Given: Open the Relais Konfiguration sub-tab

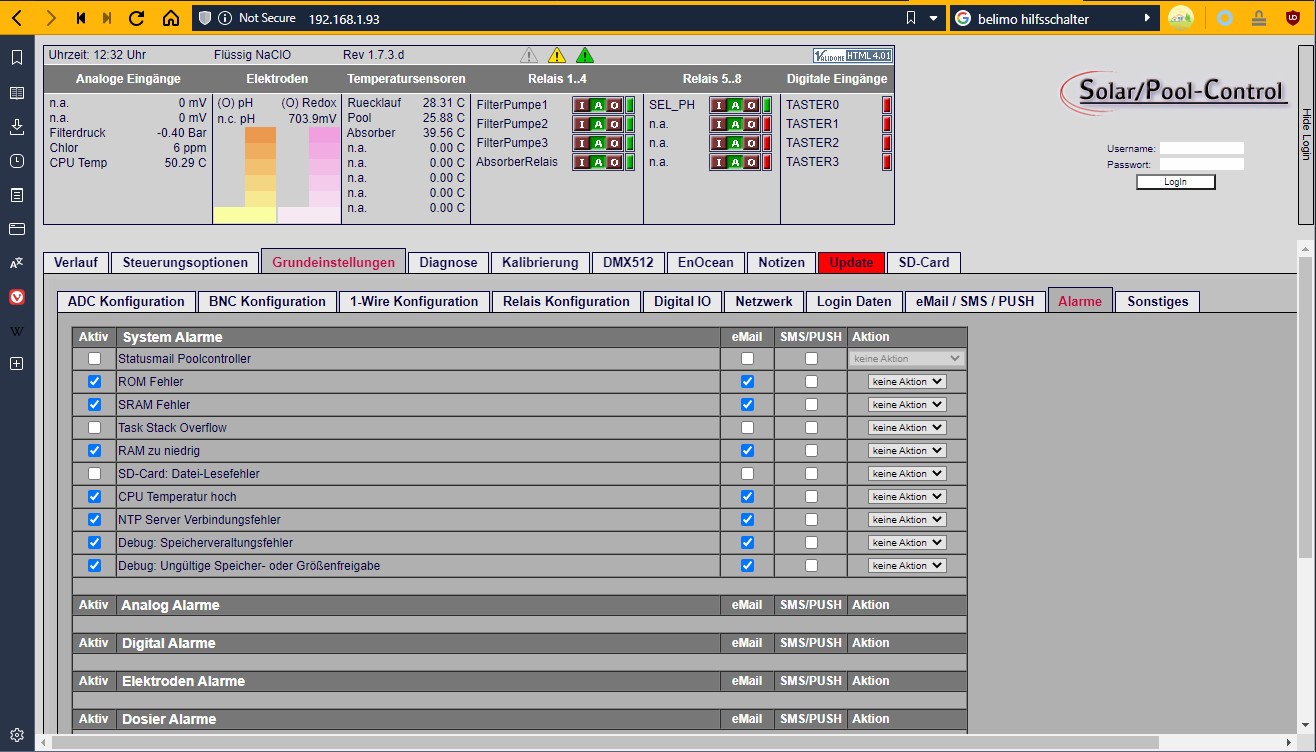Looking at the screenshot, I should [x=566, y=301].
